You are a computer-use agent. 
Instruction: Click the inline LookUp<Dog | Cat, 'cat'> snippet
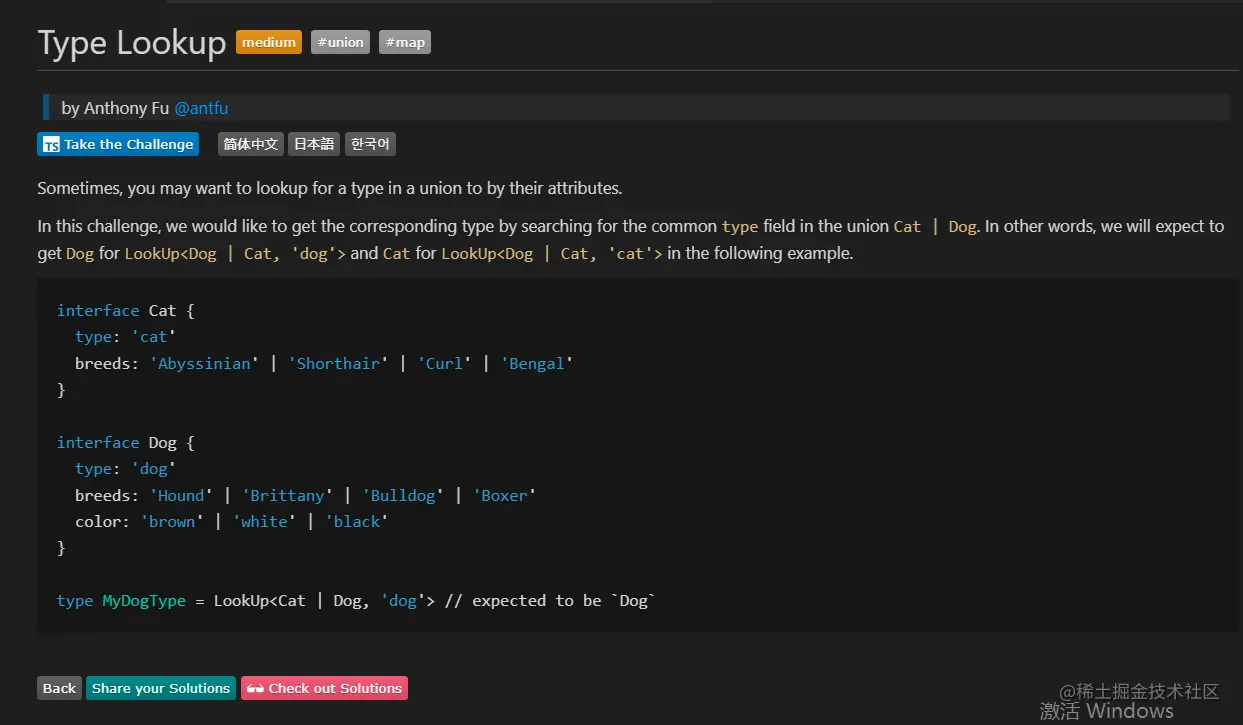[x=551, y=253]
